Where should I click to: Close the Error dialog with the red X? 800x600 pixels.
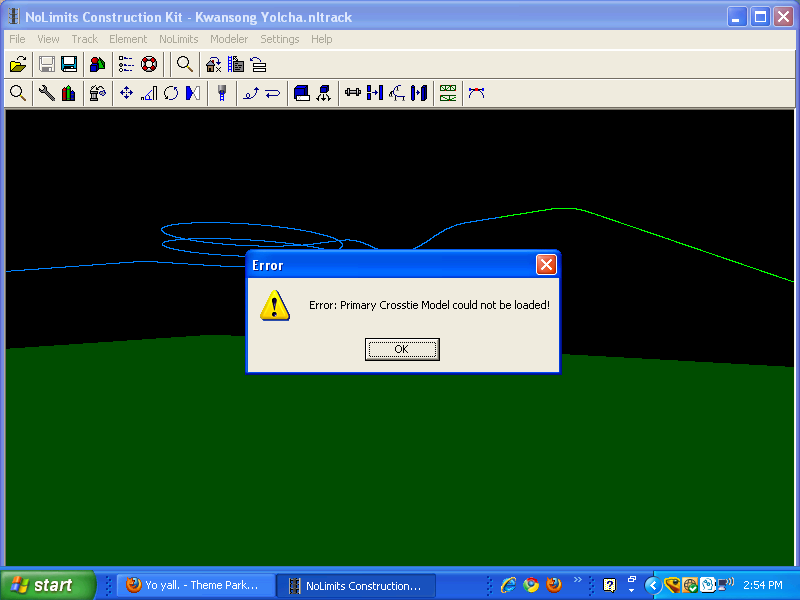coord(546,265)
